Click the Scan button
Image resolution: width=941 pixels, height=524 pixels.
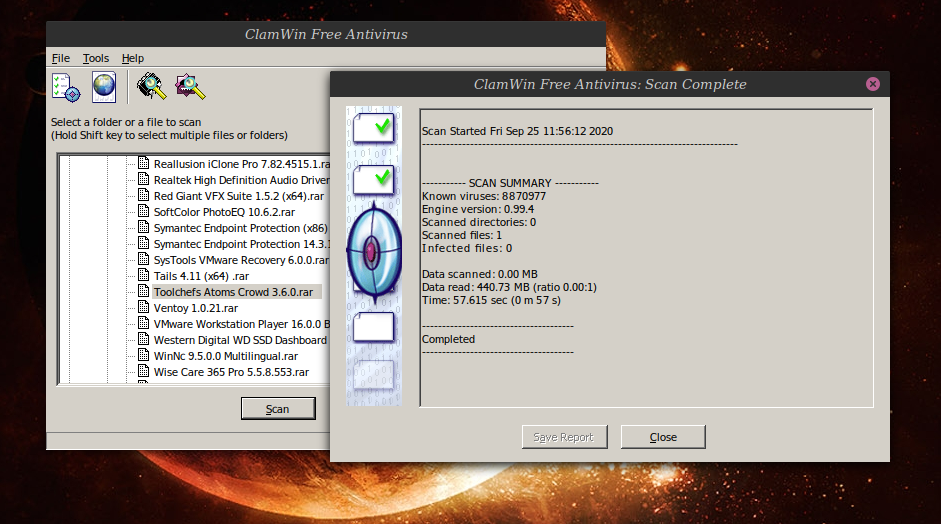coord(278,409)
